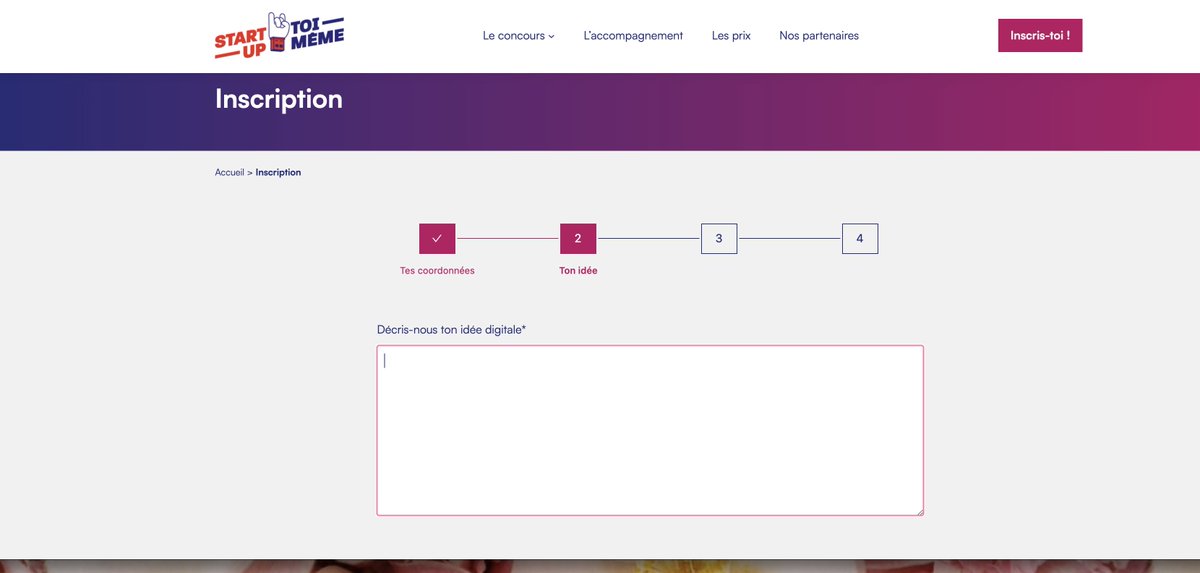1200x573 pixels.
Task: Click the Inscription breadcrumb text
Action: coord(278,173)
